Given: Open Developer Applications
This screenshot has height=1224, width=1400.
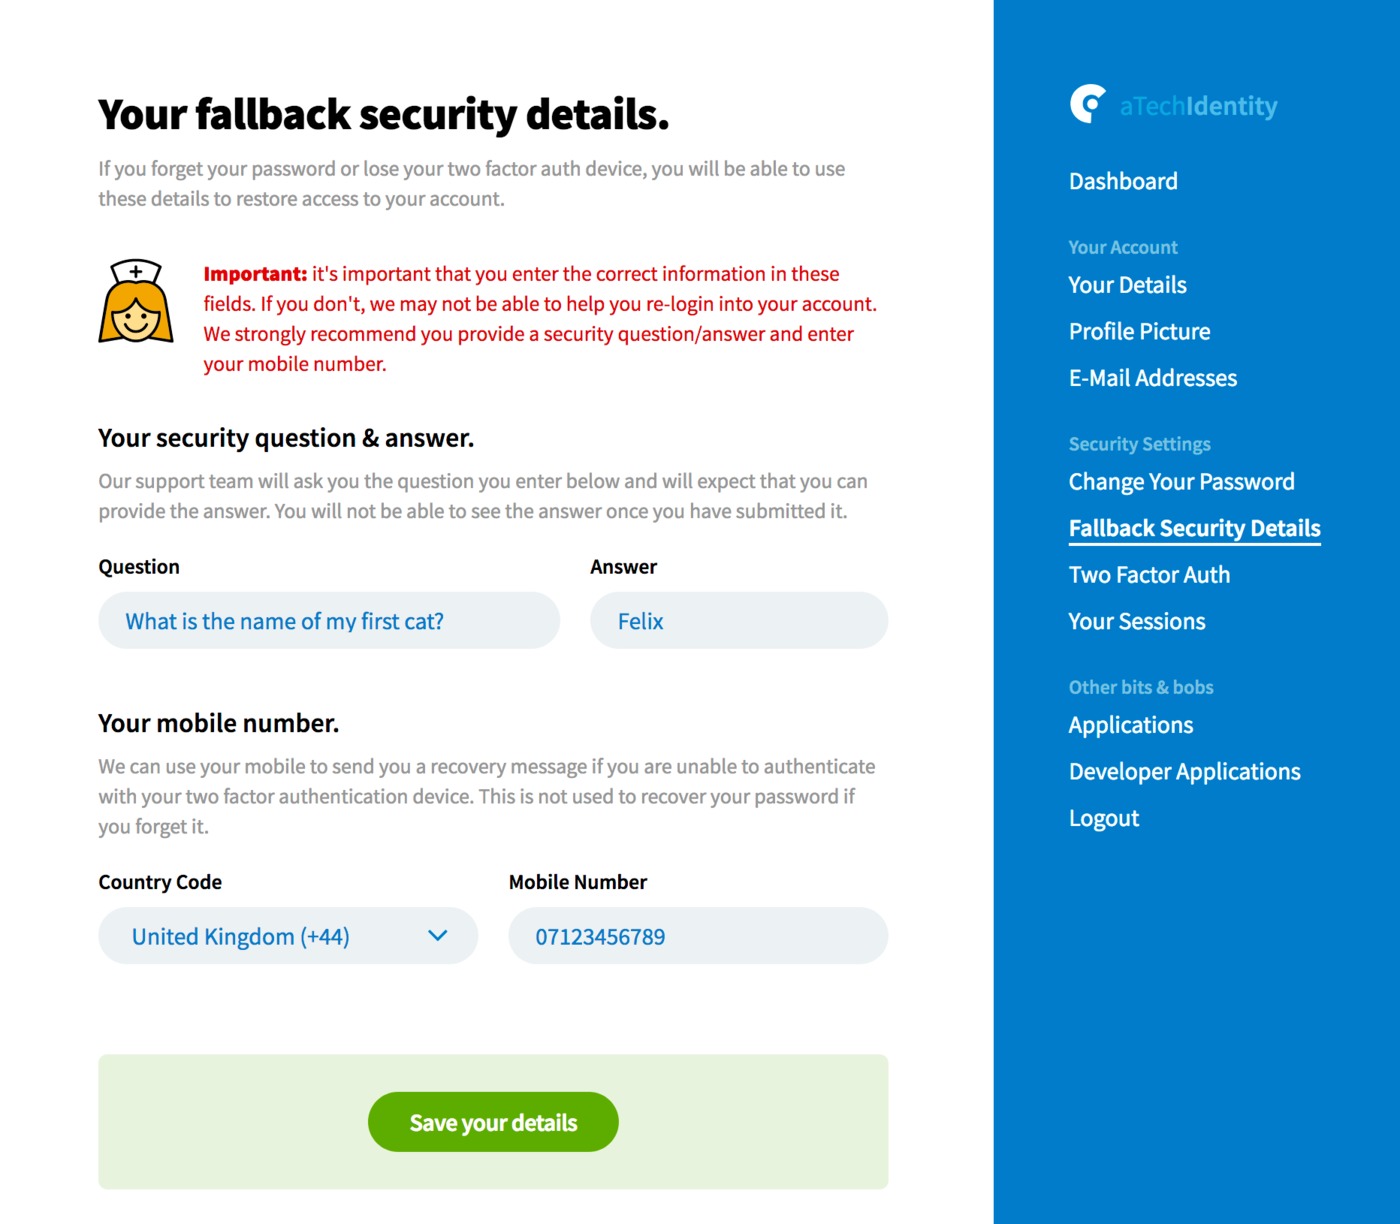Looking at the screenshot, I should click(1184, 771).
